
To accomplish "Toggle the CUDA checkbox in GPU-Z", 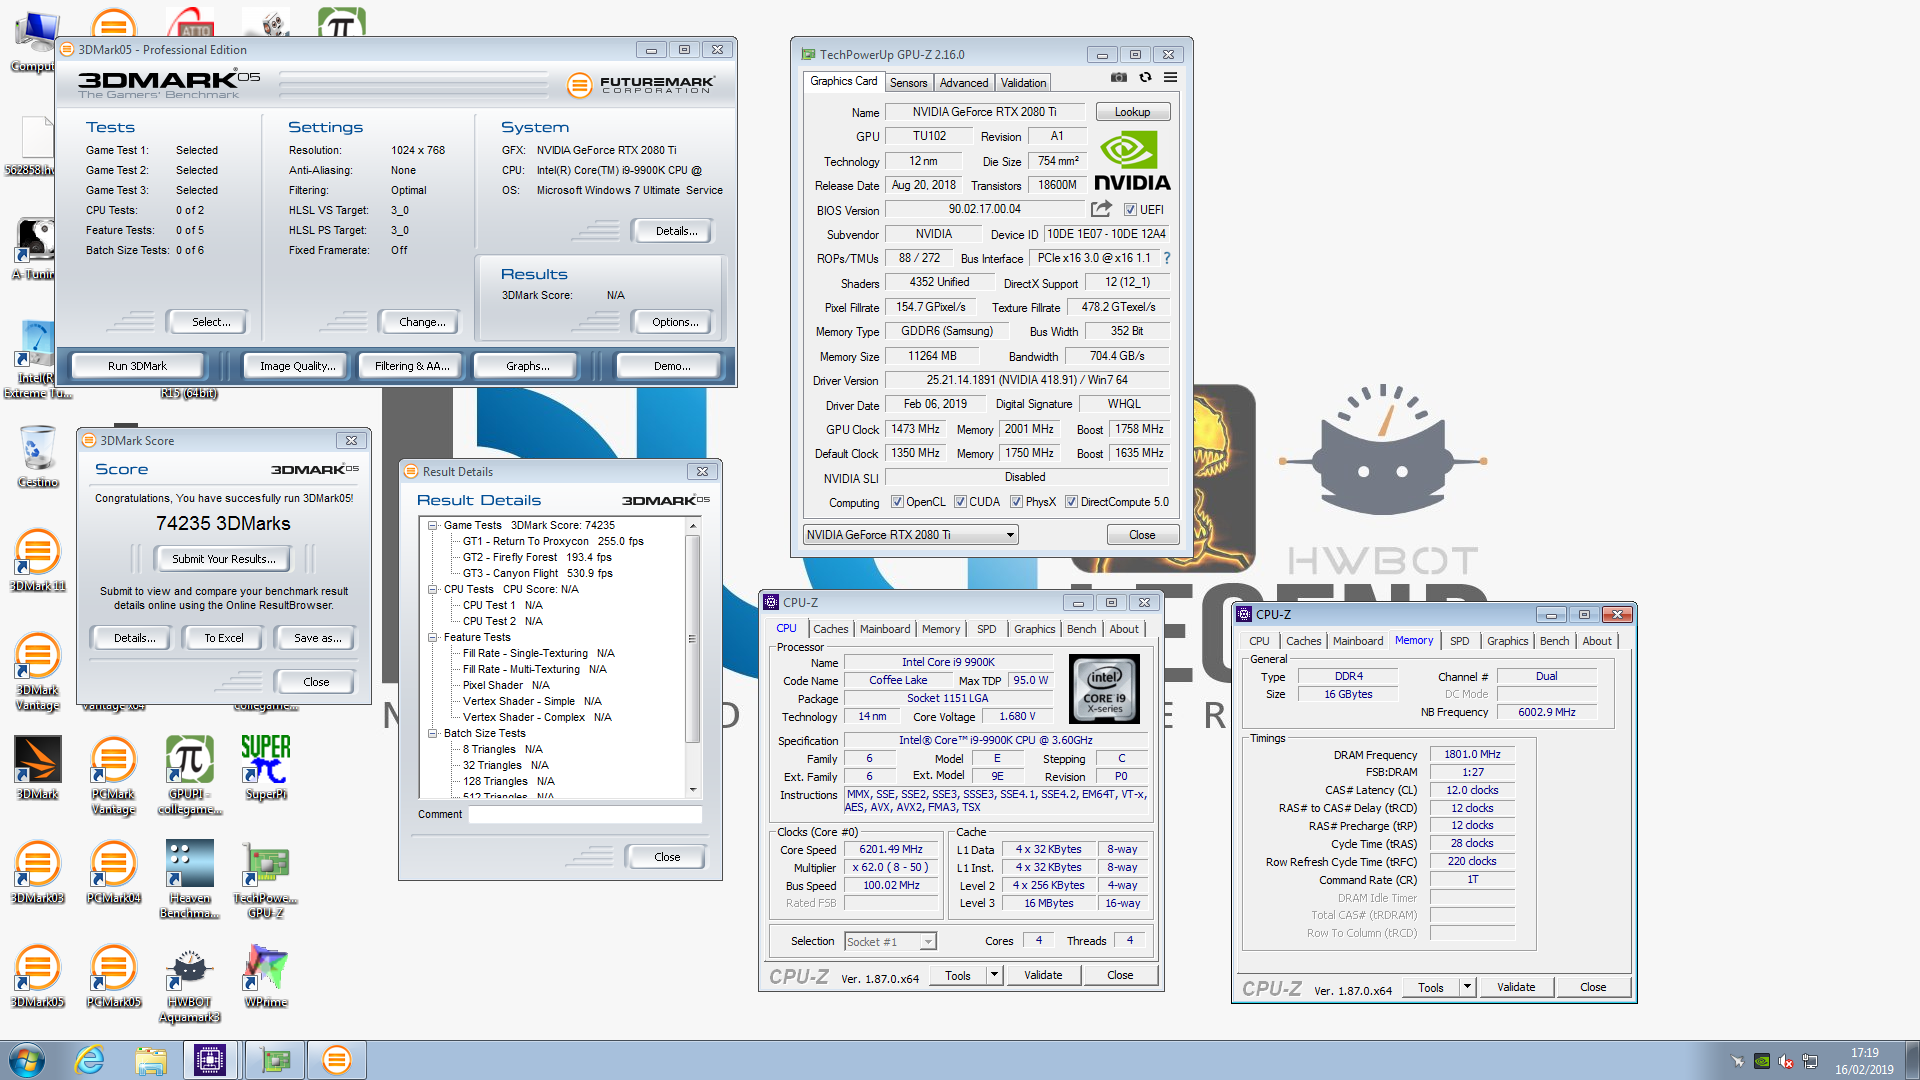I will pos(960,502).
